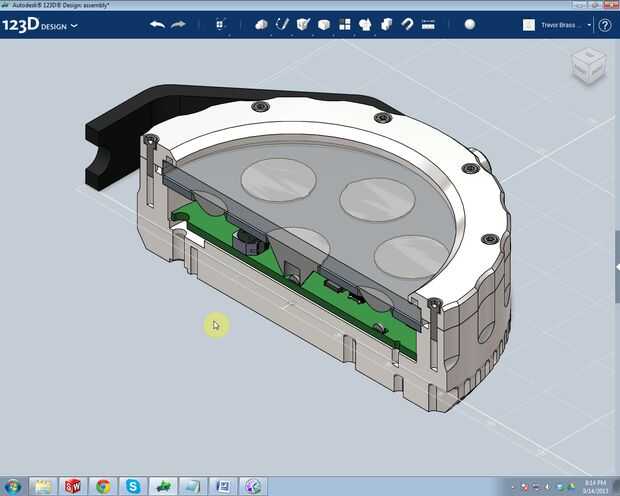Open the Material sphere tool
This screenshot has height=496, width=620.
[470, 25]
